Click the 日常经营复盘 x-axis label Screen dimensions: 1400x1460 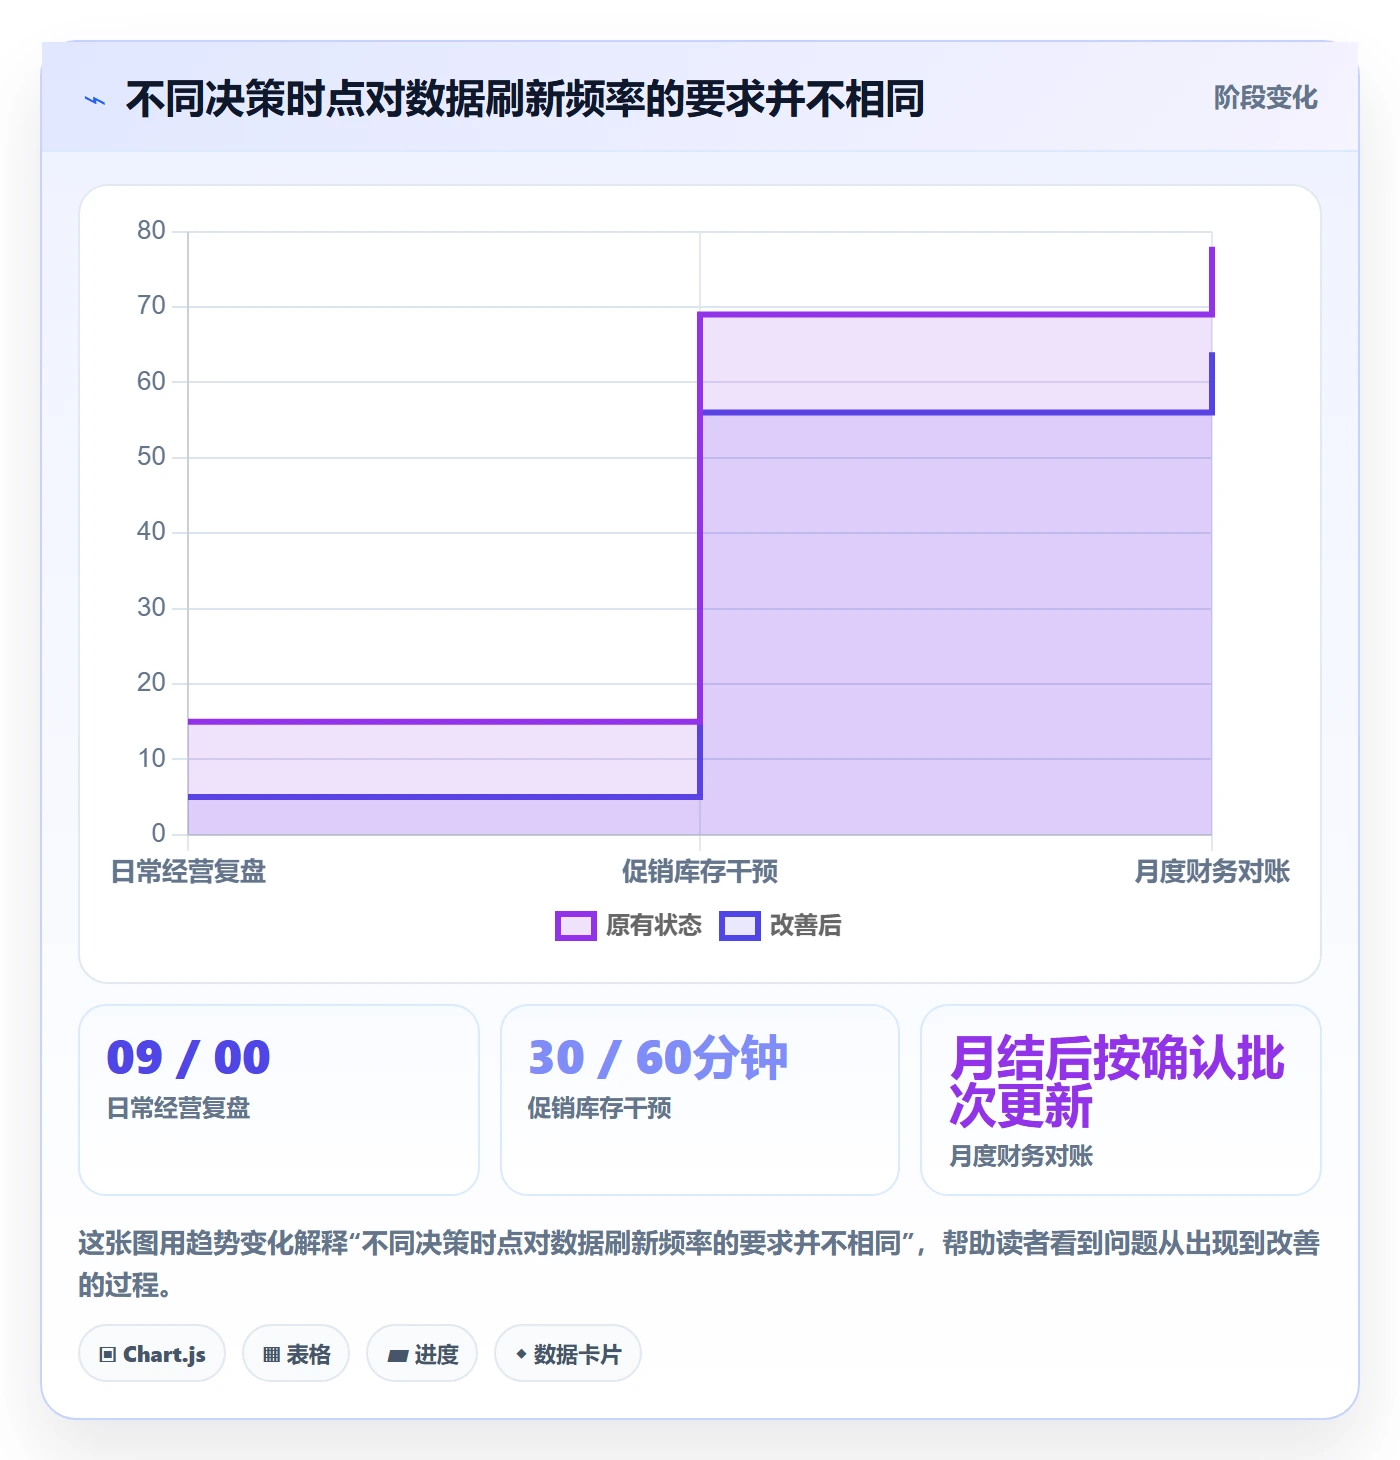(188, 872)
